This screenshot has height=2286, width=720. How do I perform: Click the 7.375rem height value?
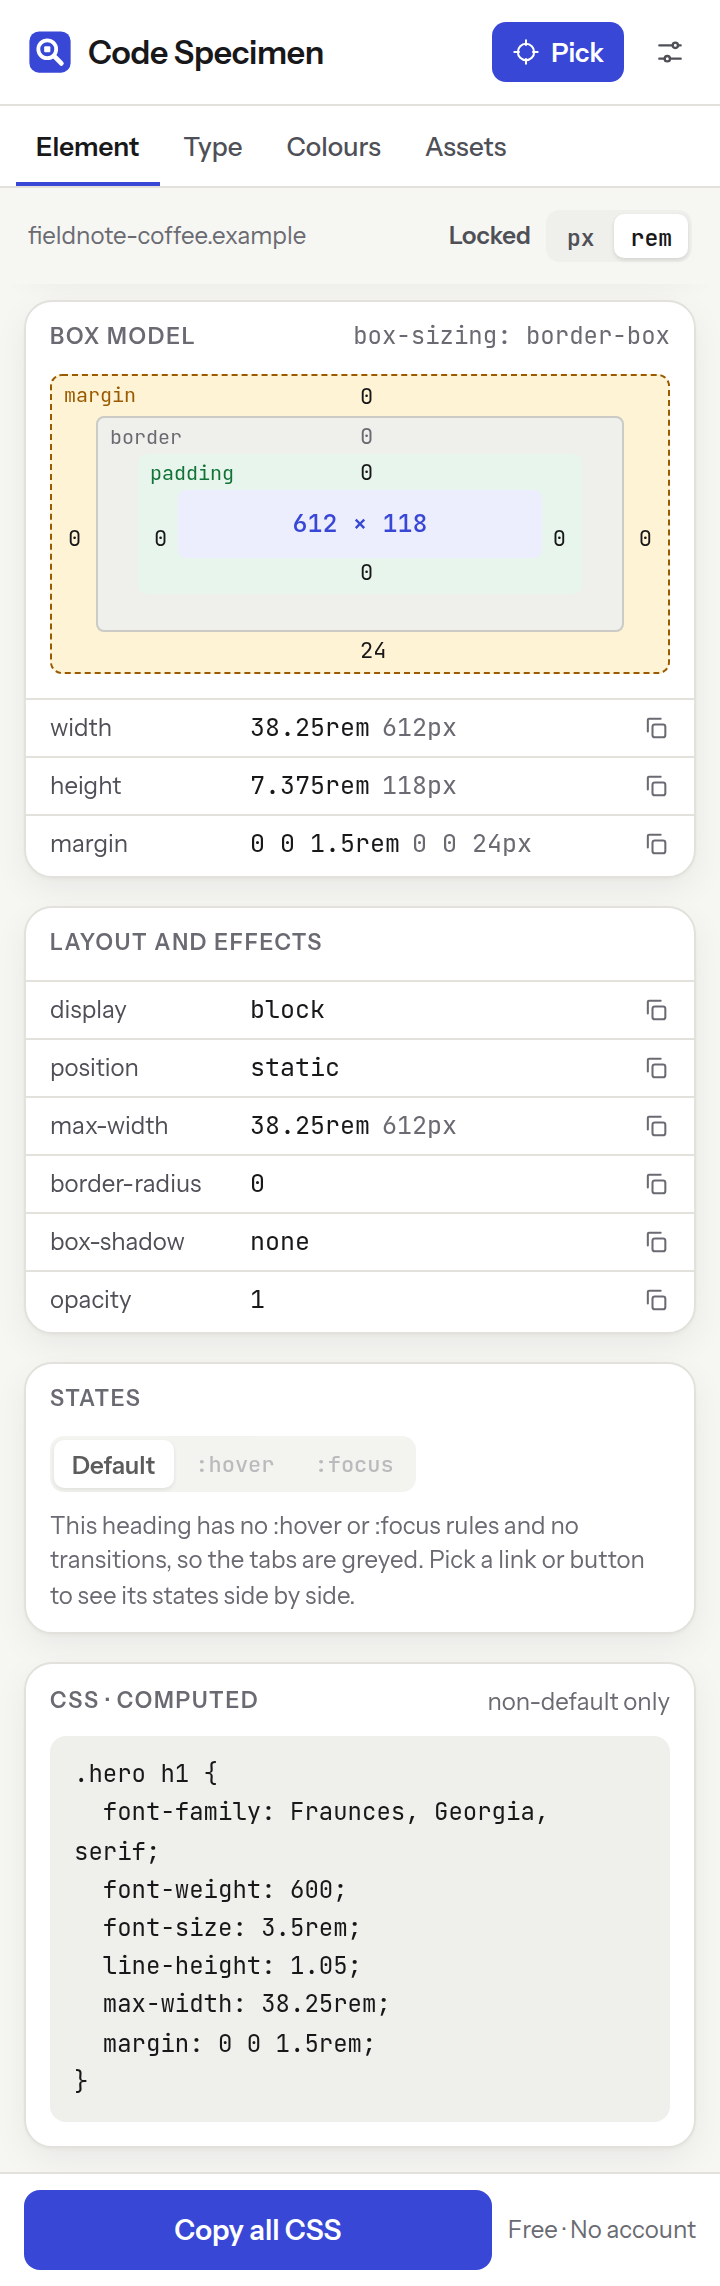coord(310,786)
